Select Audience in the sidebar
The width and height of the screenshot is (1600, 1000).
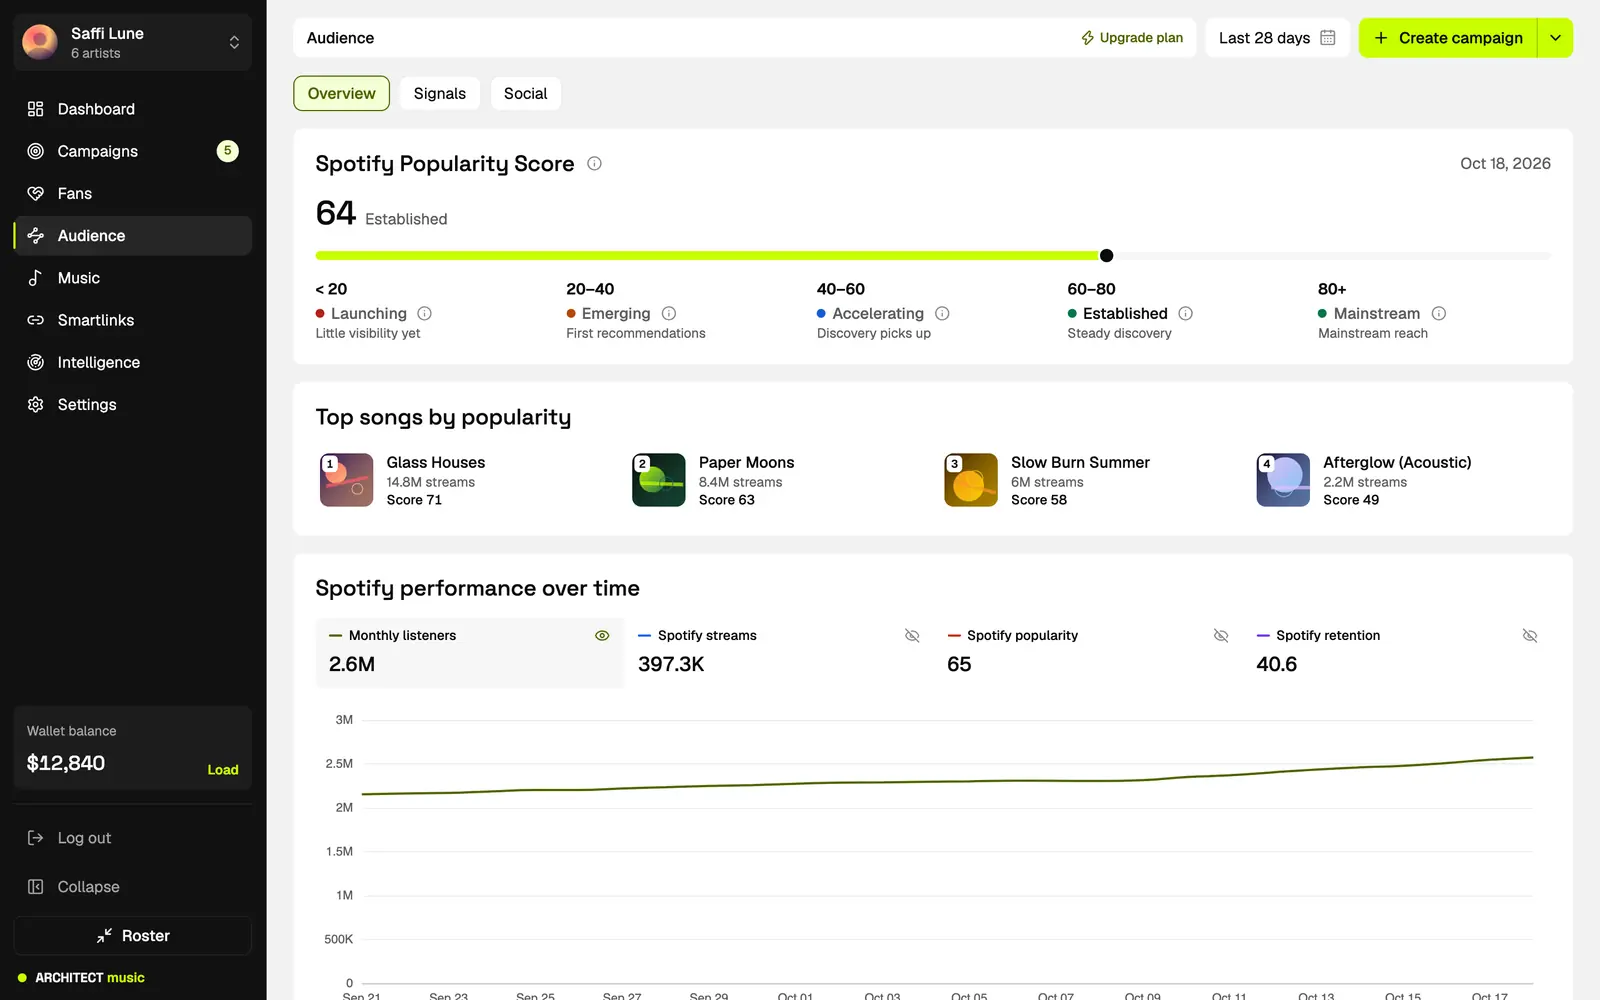132,236
